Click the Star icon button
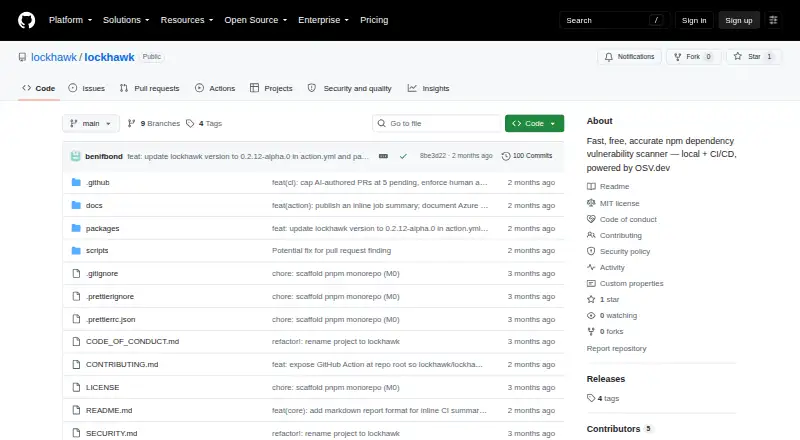The height and width of the screenshot is (440, 800). click(x=738, y=57)
